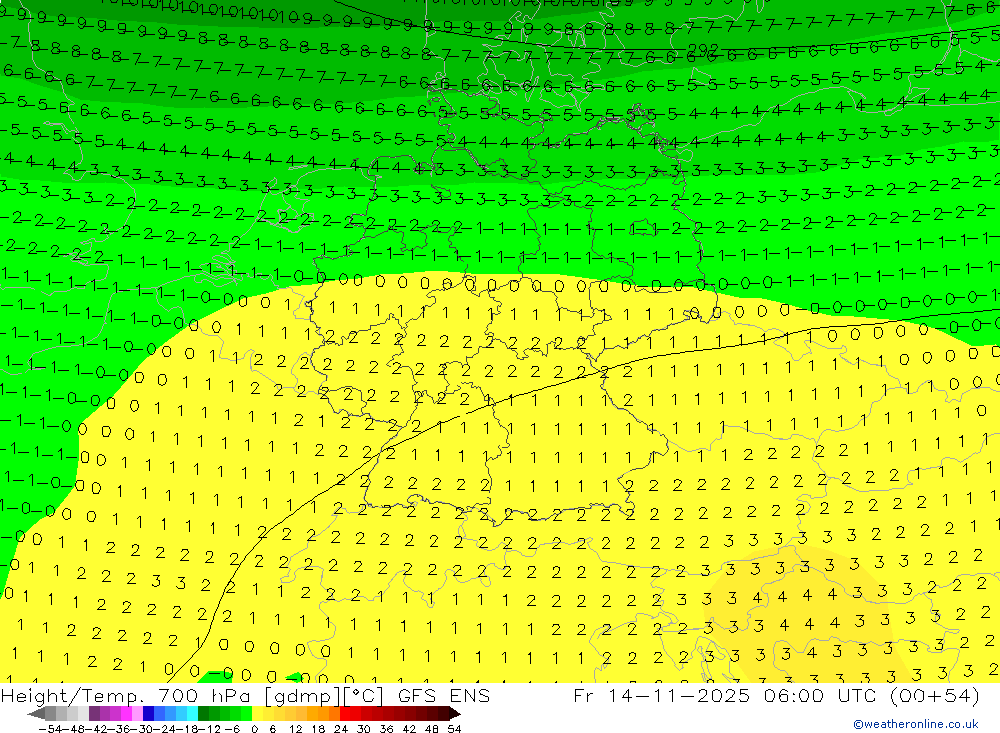Select the dark purple legend swatch
1000x733 pixels.
point(94,713)
